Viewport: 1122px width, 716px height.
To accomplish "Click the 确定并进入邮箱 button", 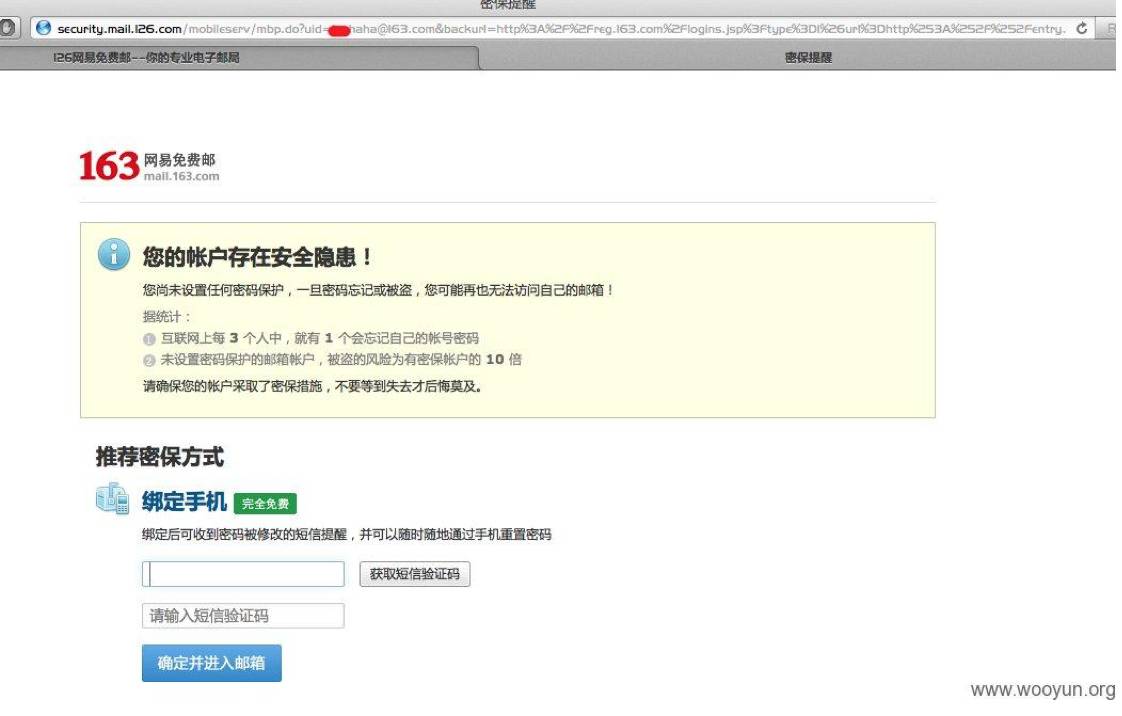I will [212, 663].
